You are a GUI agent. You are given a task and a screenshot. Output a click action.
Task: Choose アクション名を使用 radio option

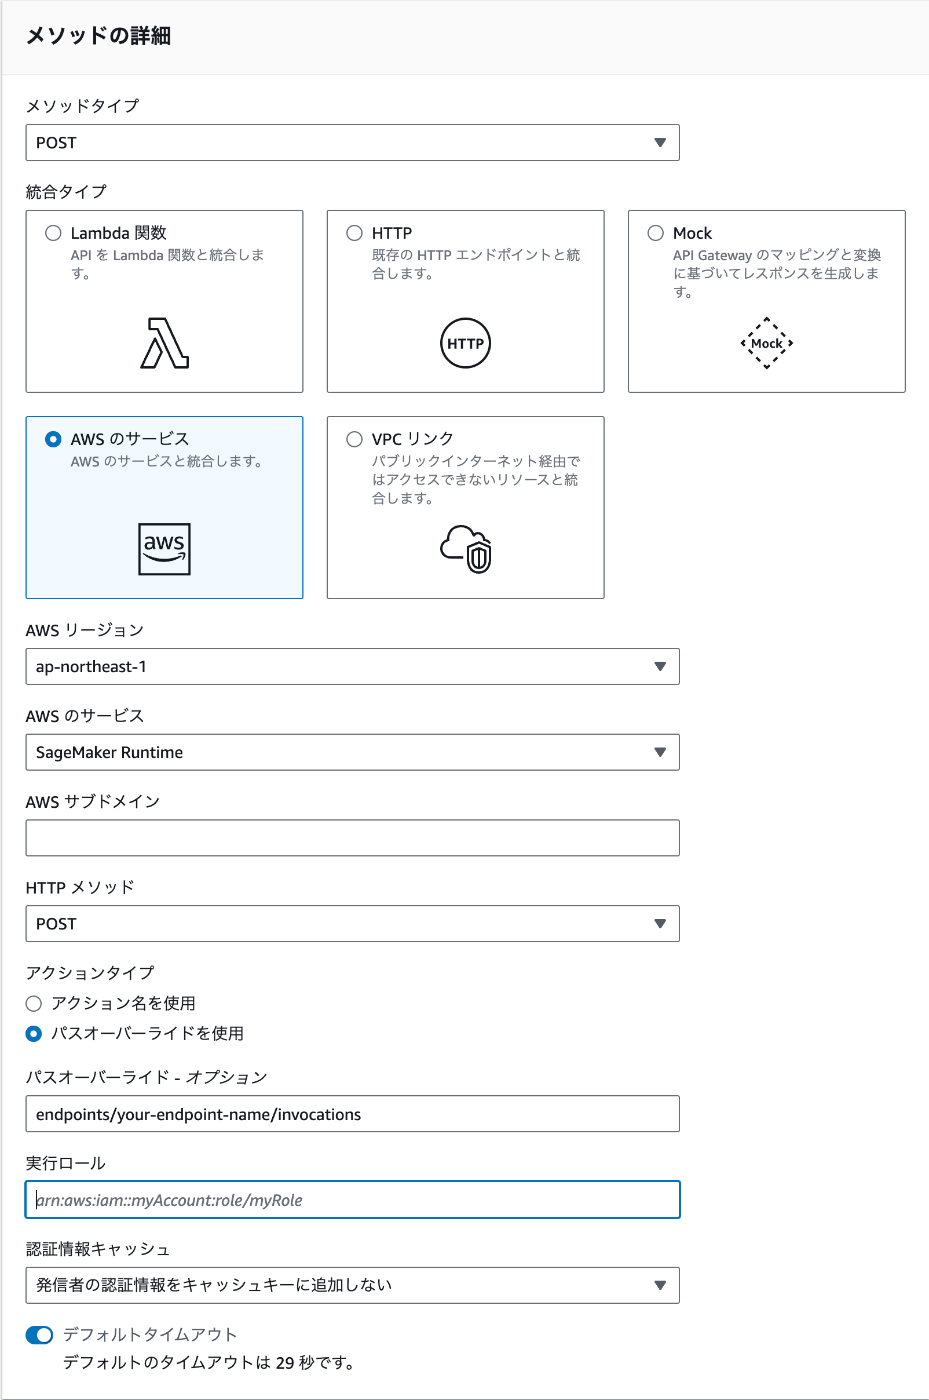(34, 1003)
